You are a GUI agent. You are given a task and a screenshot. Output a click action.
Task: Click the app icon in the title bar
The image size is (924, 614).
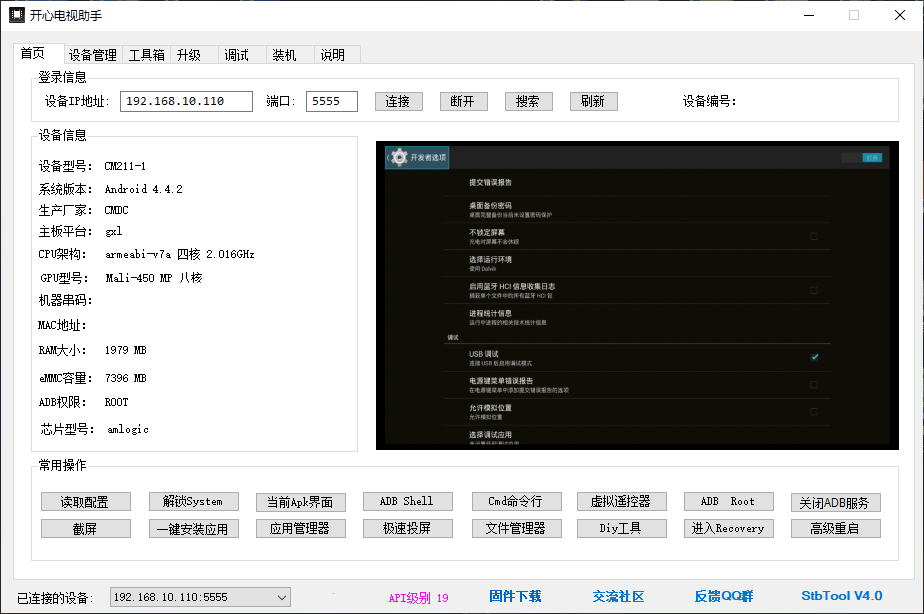click(x=17, y=15)
